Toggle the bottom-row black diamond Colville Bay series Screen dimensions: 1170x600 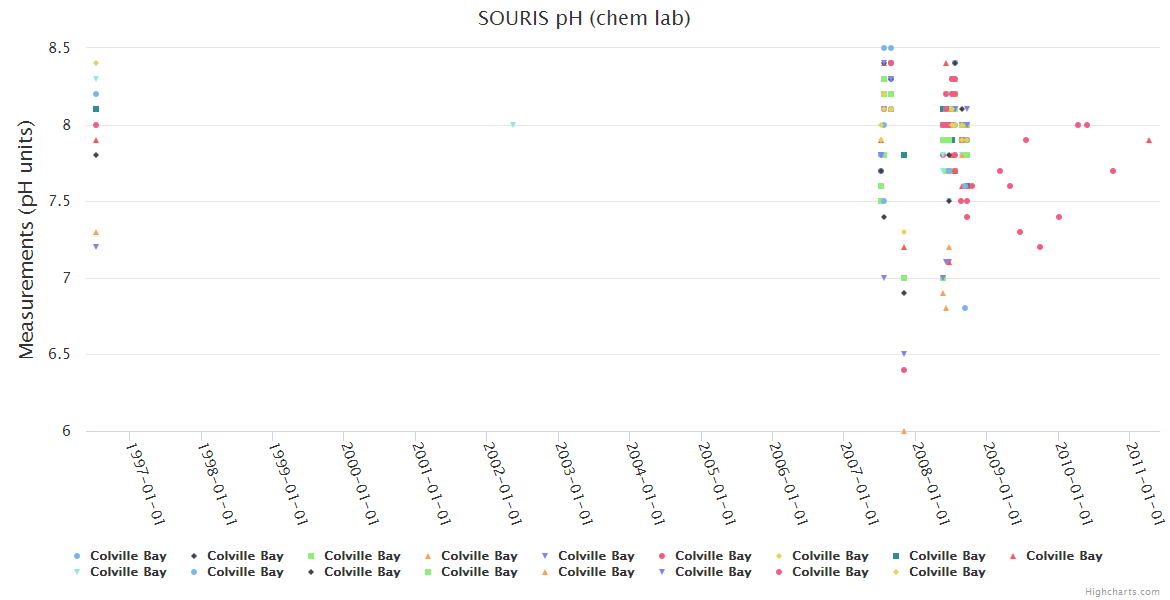[361, 572]
